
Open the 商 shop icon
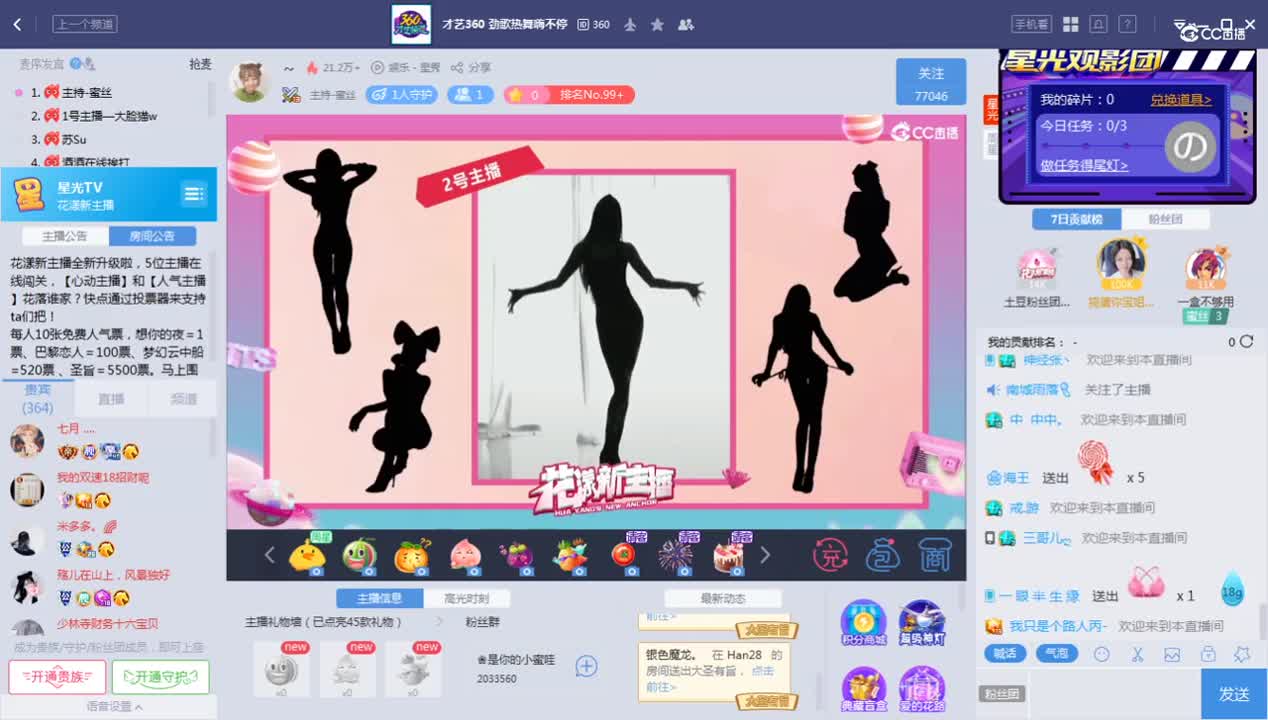[934, 555]
